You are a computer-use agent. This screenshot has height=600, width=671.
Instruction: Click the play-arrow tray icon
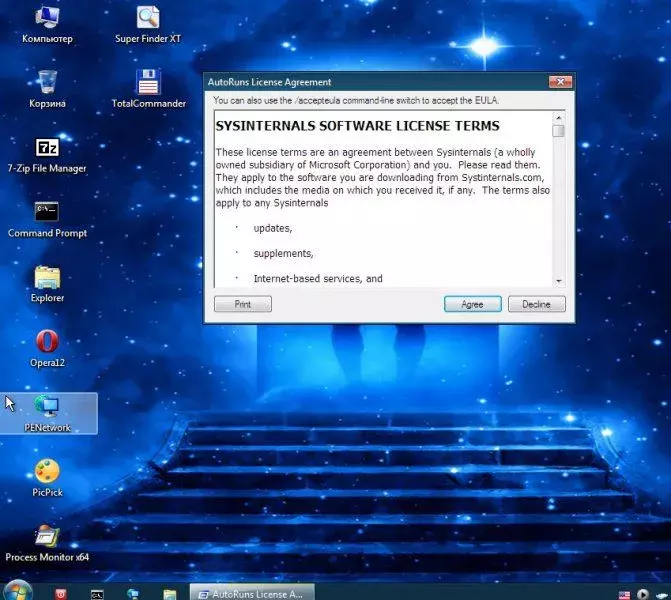point(642,594)
